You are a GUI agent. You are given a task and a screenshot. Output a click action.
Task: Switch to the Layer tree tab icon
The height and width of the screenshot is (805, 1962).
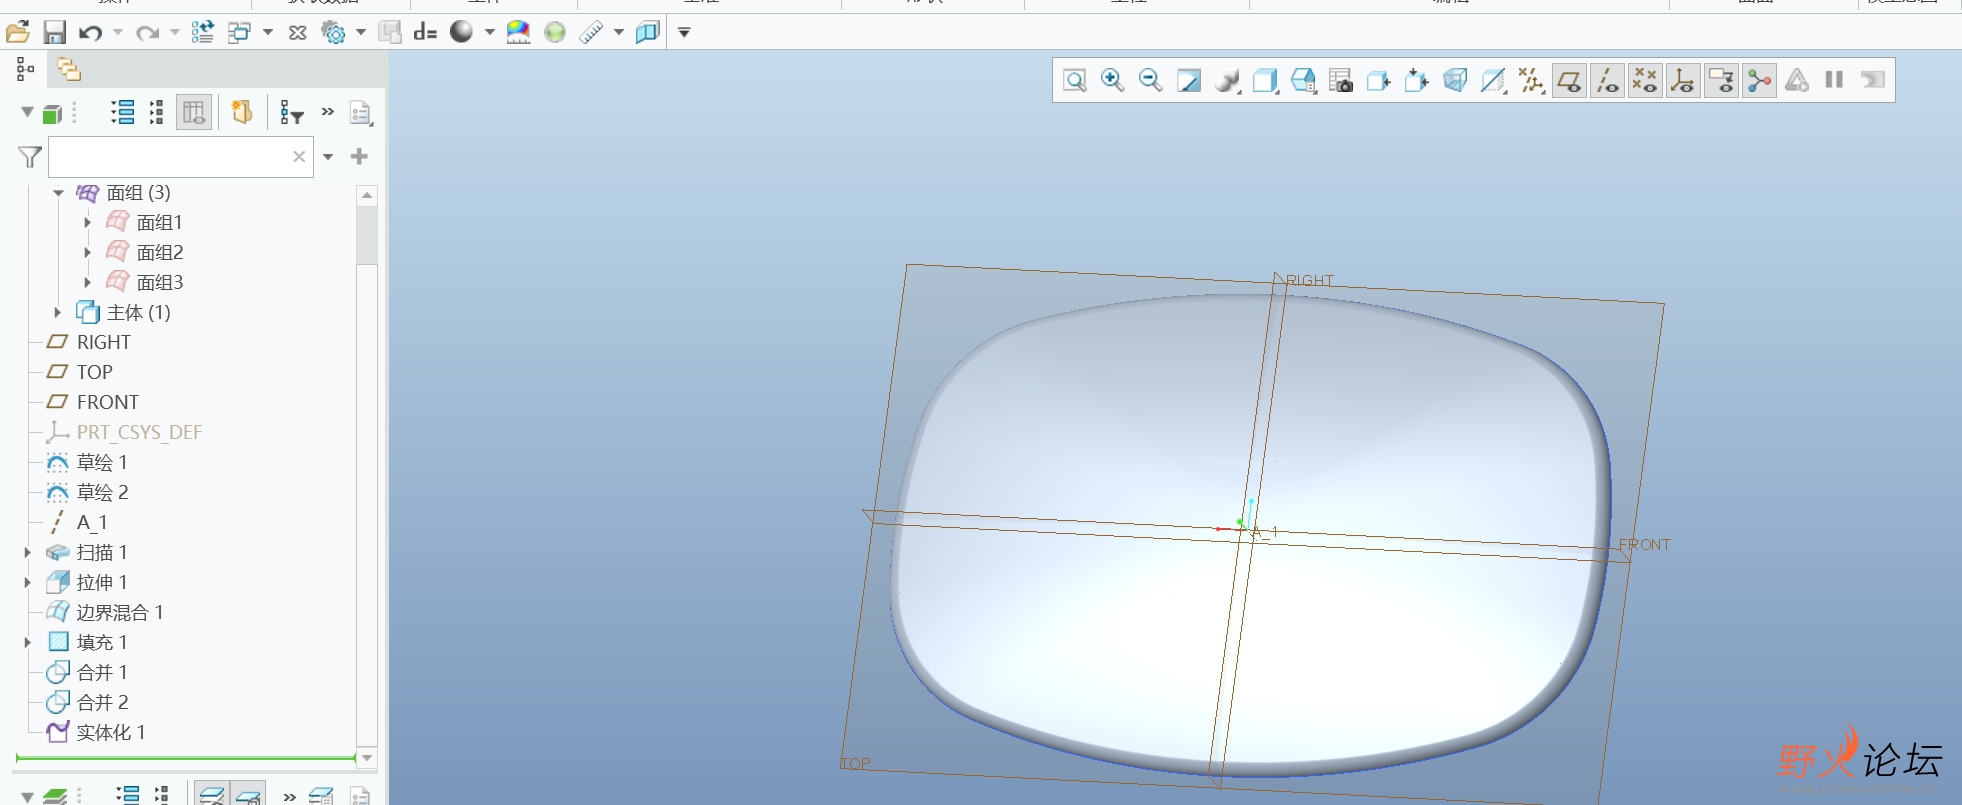click(68, 69)
